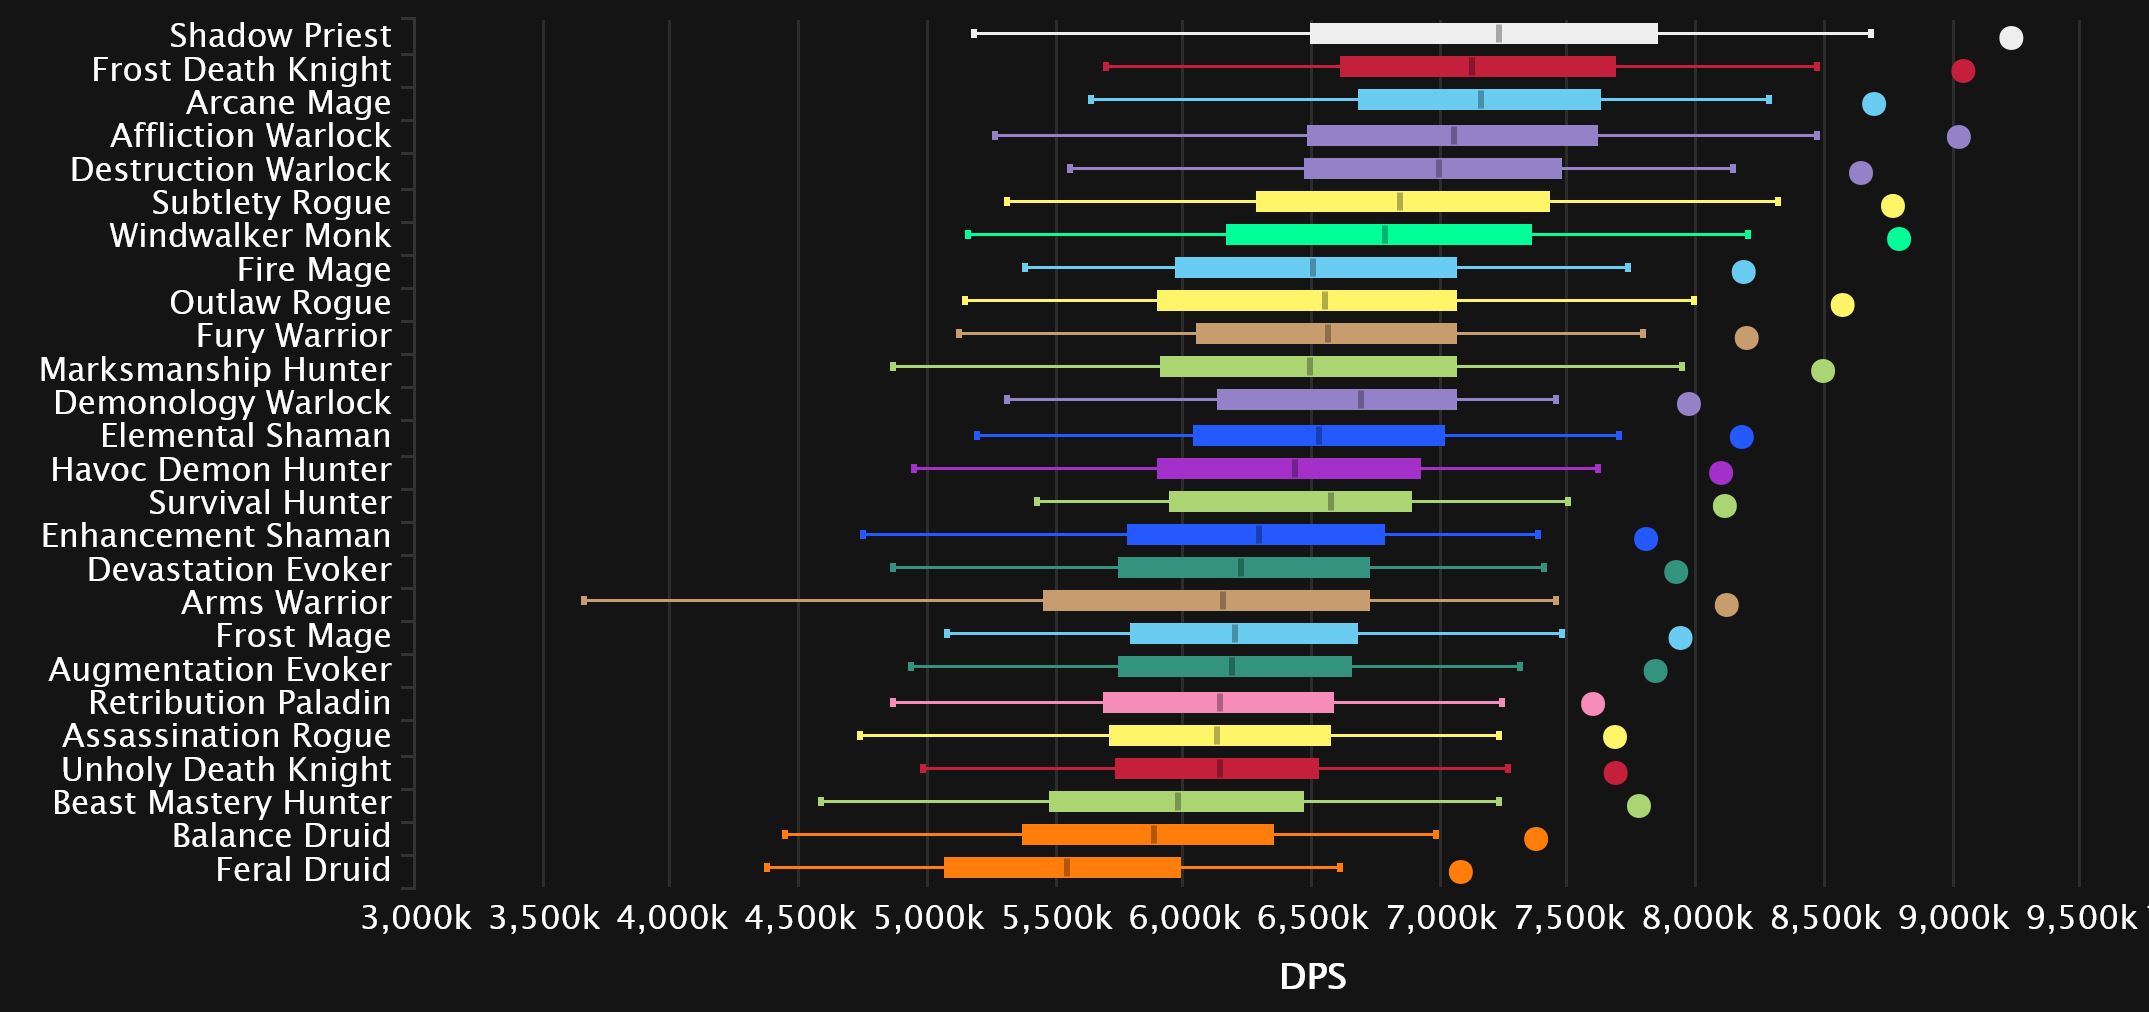The width and height of the screenshot is (2149, 1012).
Task: Click the Windwalker Monk green box
Action: [x=1378, y=235]
